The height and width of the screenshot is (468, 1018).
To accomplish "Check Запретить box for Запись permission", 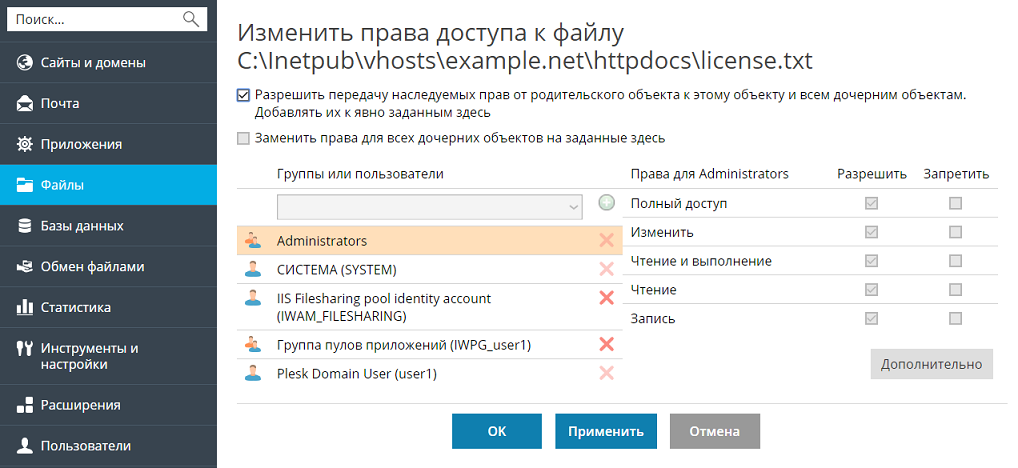I will [x=955, y=318].
